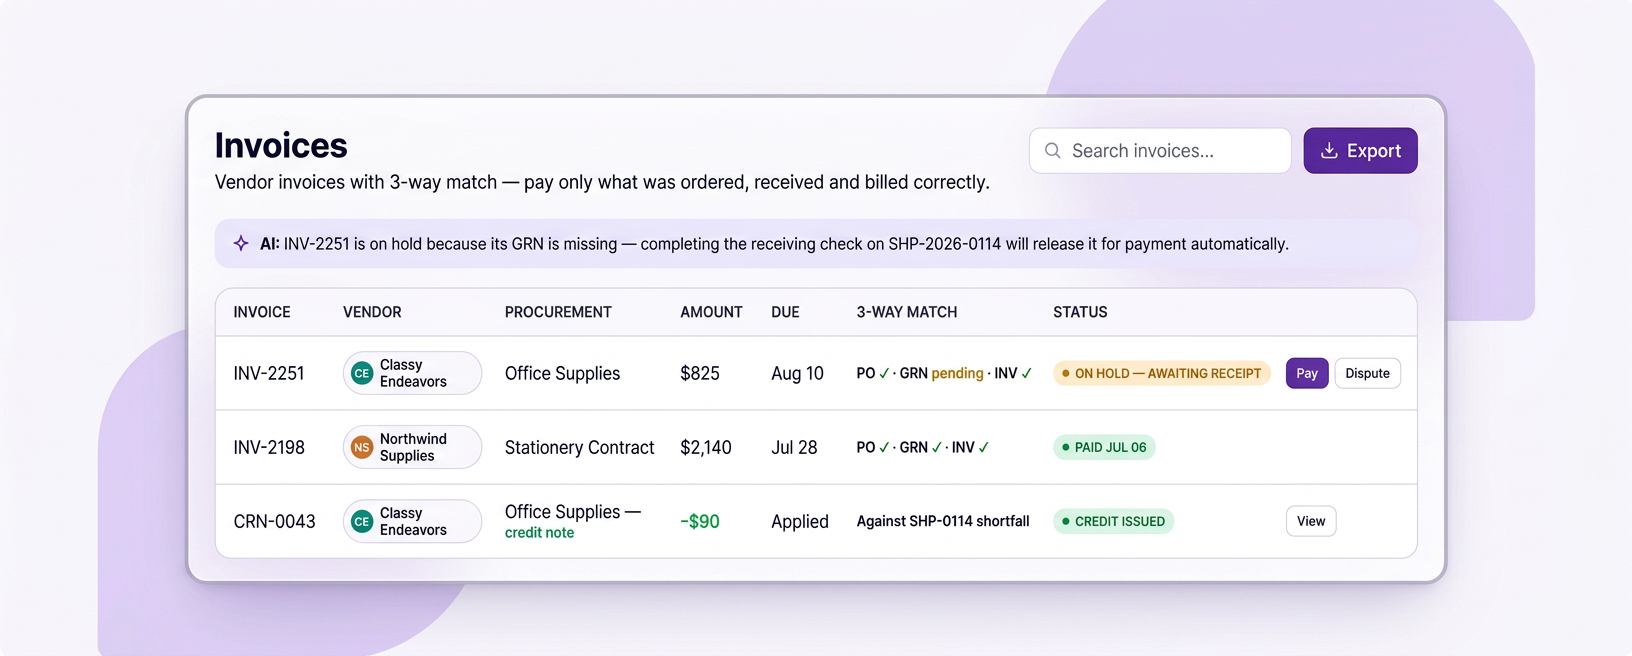Click the Applied due value
This screenshot has width=1632, height=656.
click(800, 521)
